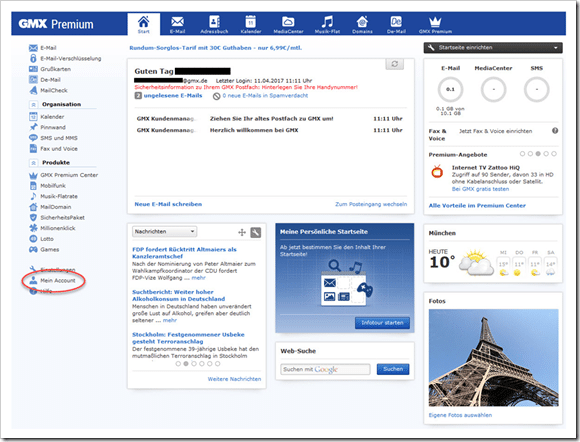Open Mobilfunk in Produkte list

click(47, 186)
